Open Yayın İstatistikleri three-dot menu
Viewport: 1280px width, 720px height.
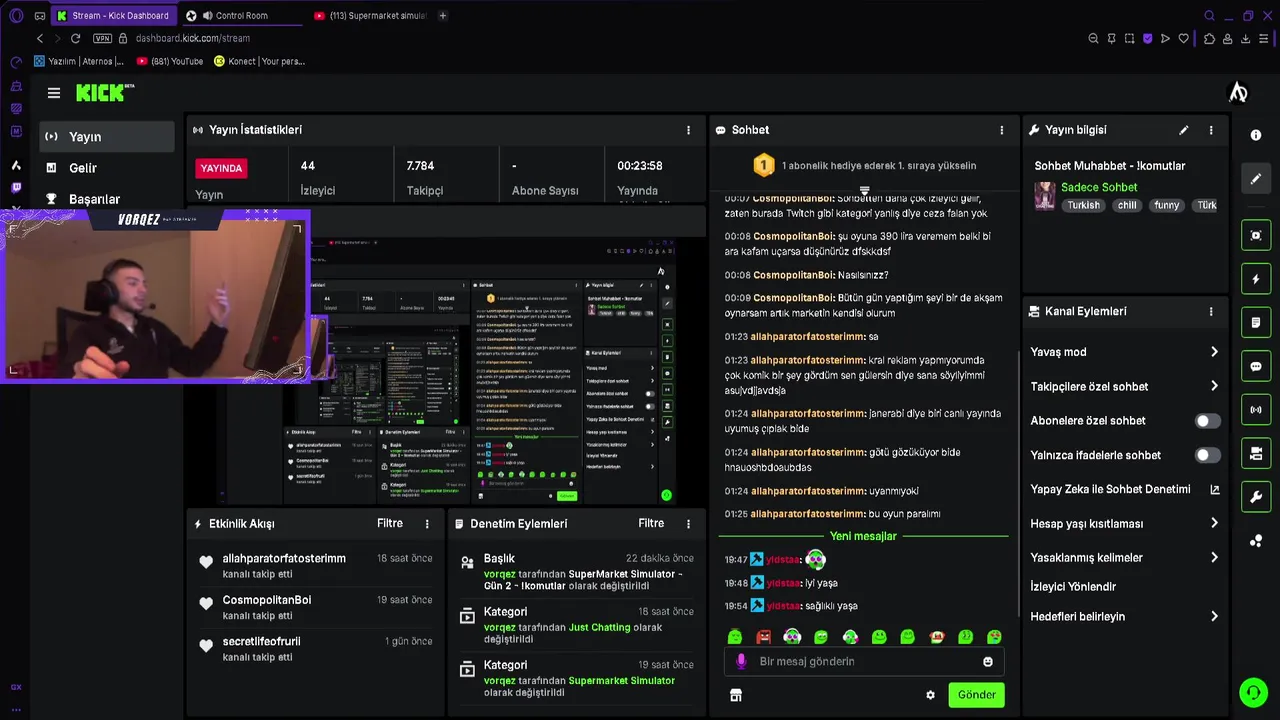[x=688, y=130]
